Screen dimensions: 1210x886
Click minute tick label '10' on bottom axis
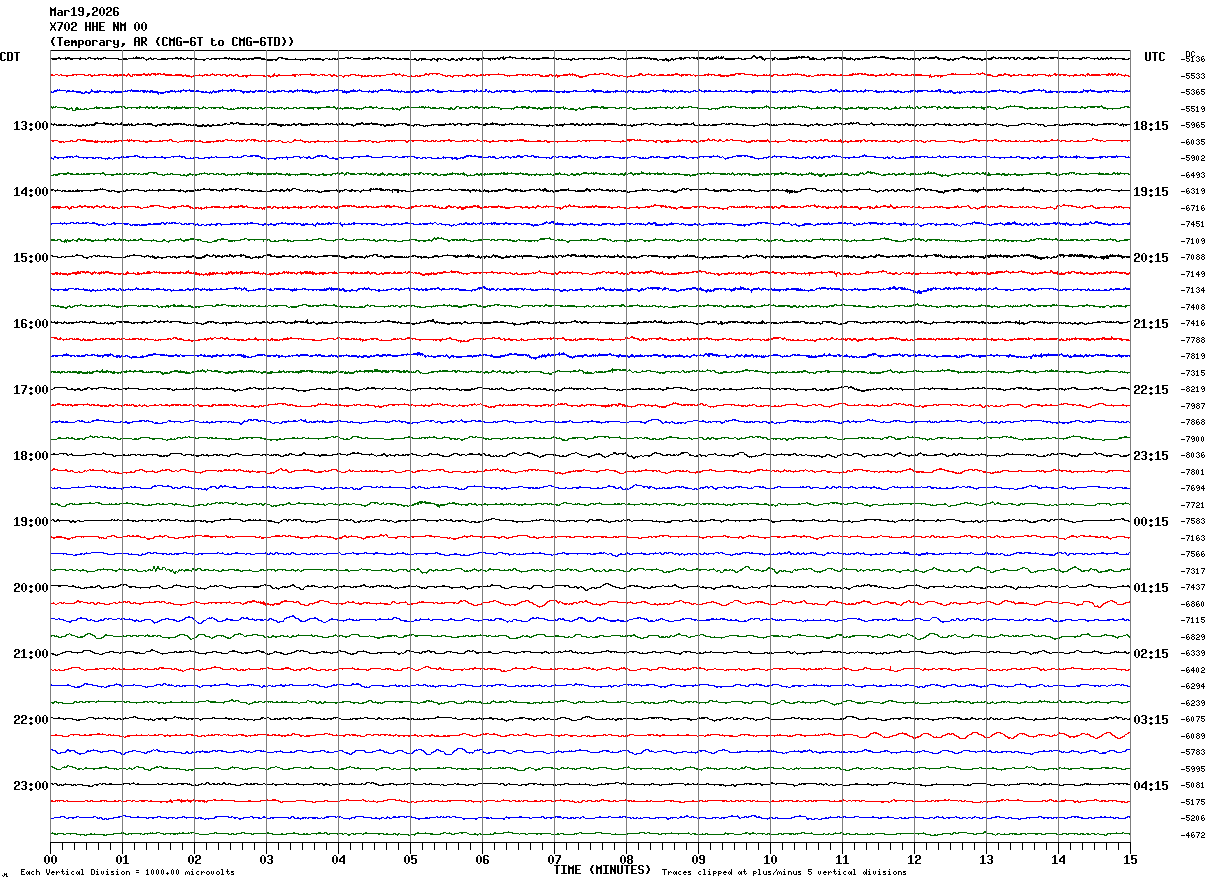tap(770, 859)
